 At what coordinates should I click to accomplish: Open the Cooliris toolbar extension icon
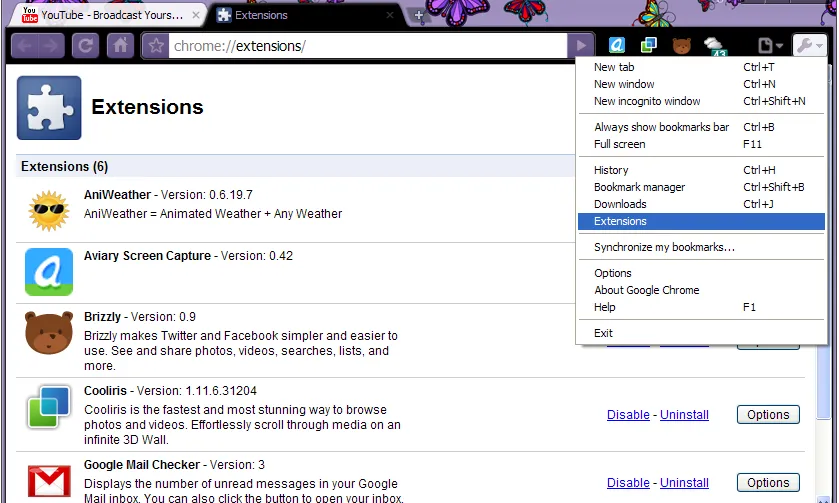(x=649, y=45)
